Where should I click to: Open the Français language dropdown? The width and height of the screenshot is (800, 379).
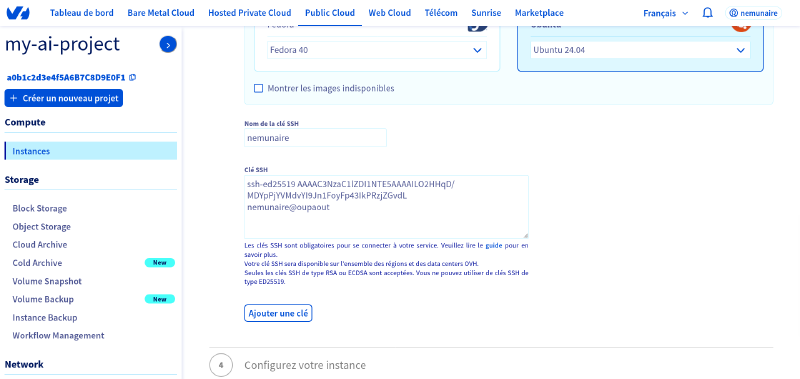pos(665,13)
